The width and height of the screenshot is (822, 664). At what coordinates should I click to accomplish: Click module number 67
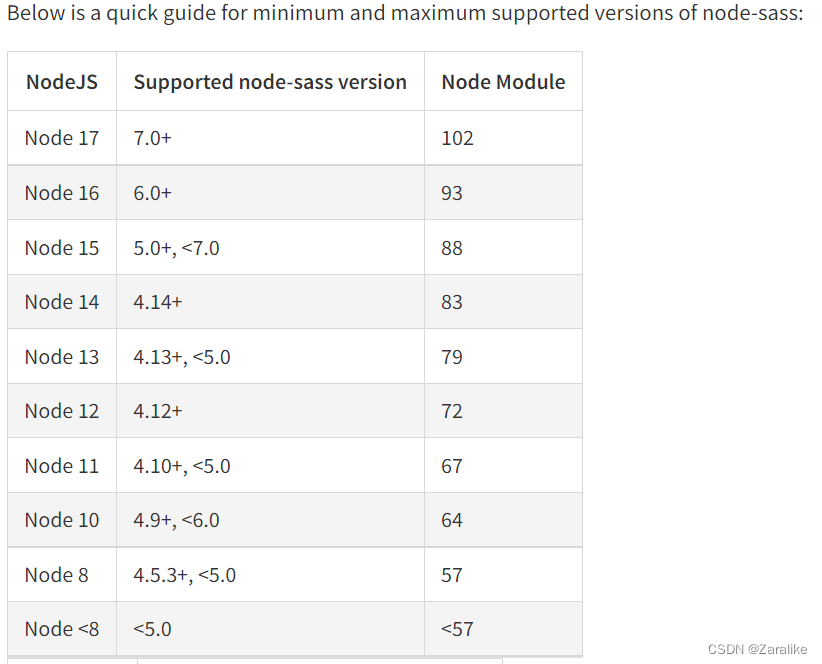[451, 466]
